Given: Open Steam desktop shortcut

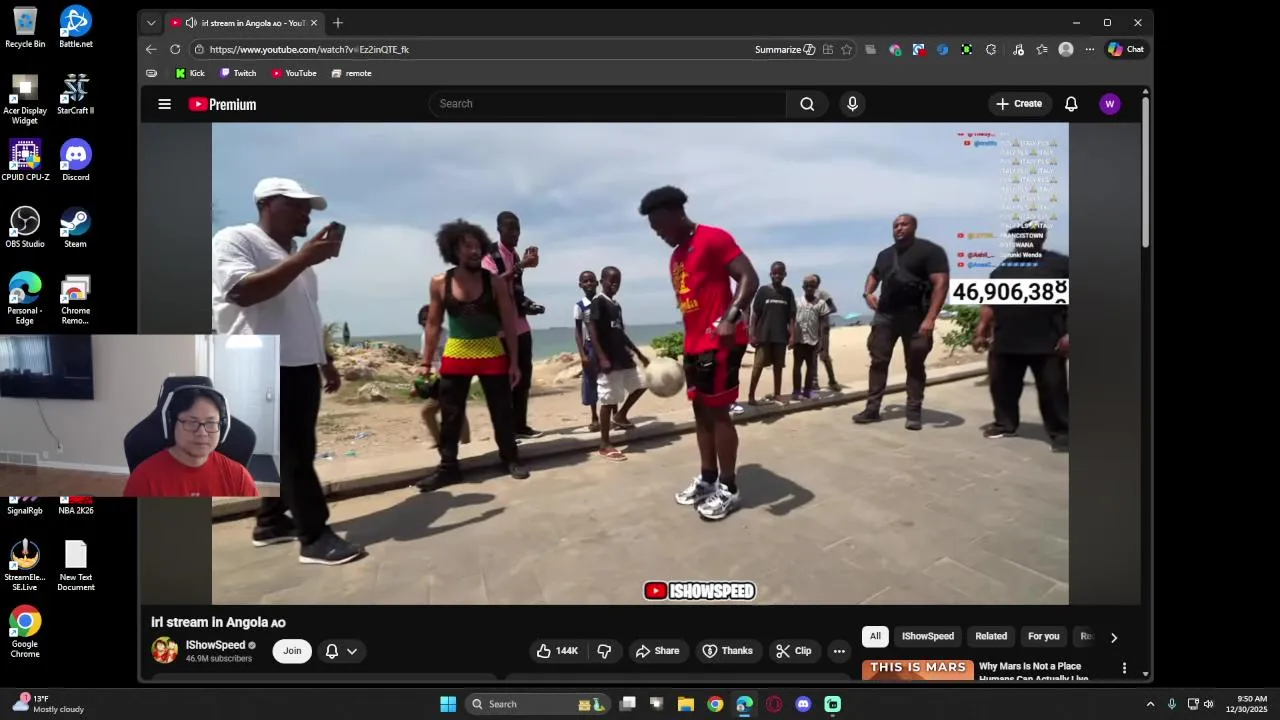Looking at the screenshot, I should [76, 228].
